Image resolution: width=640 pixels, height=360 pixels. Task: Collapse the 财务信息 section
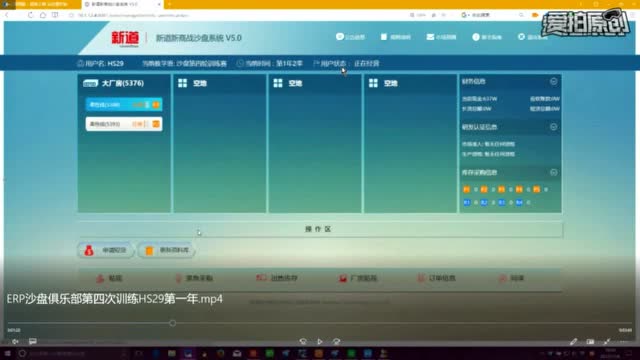[553, 82]
